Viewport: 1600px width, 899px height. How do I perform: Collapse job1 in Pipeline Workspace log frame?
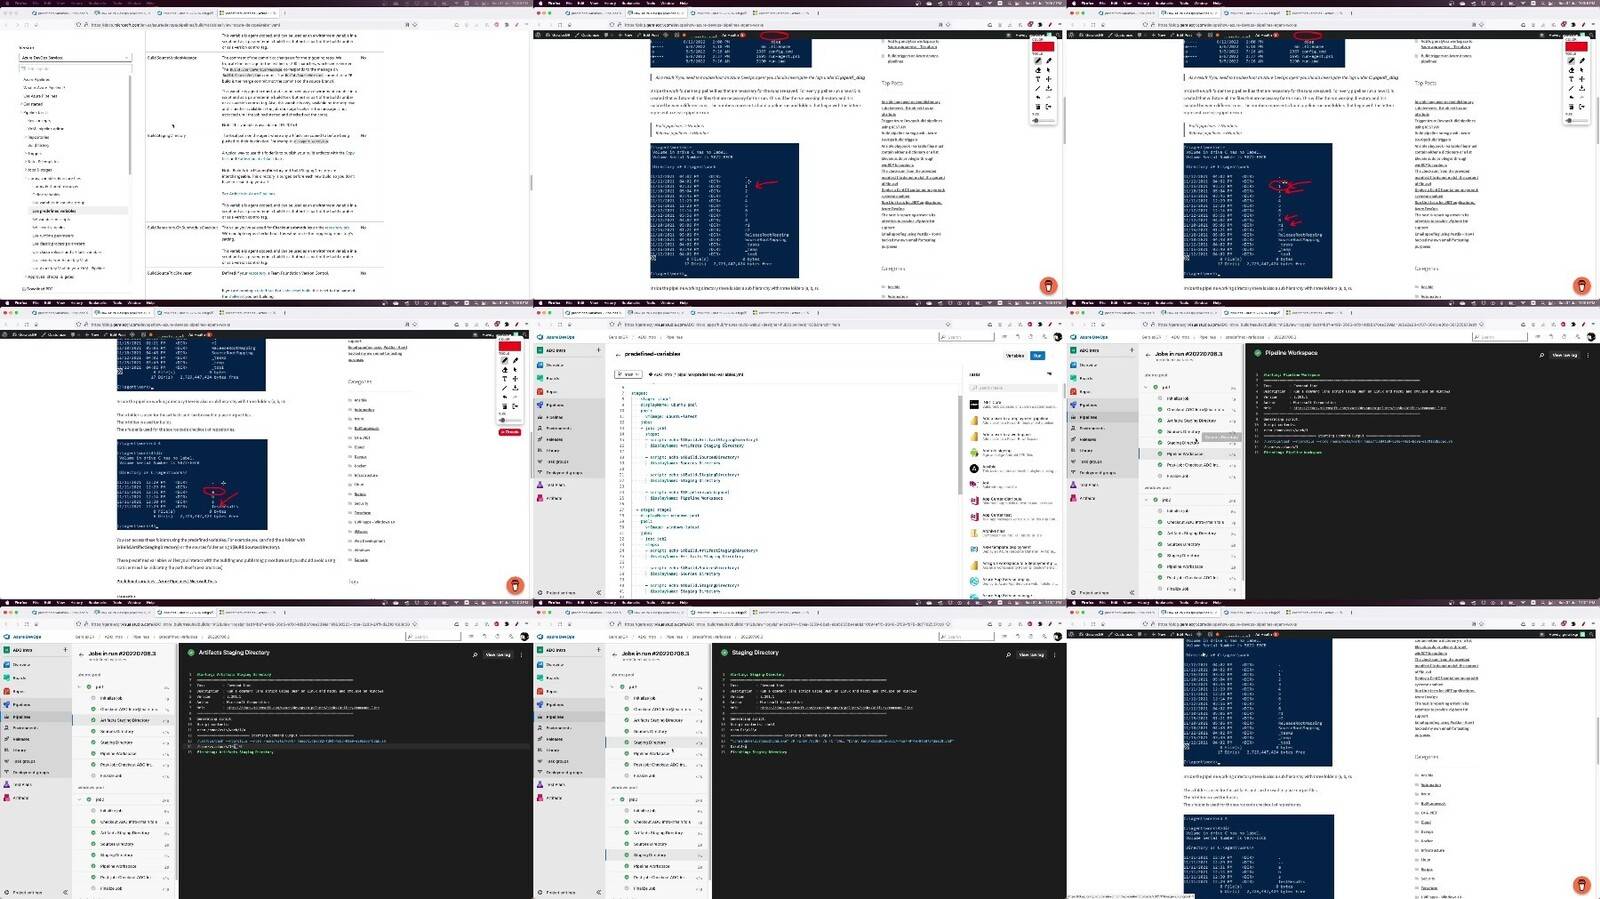click(1146, 387)
